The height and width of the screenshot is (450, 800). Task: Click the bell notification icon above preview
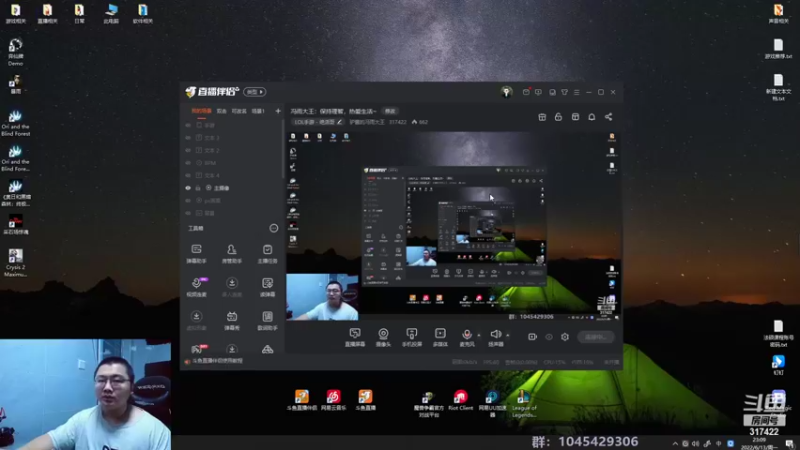tap(592, 117)
